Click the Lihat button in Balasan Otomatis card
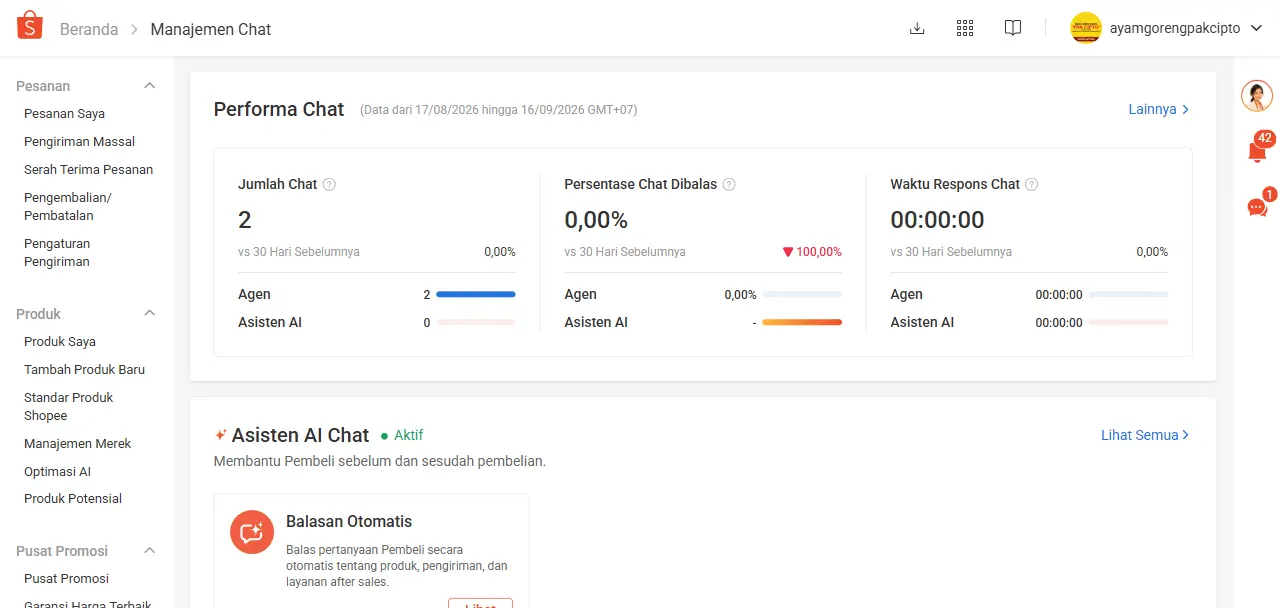 (480, 603)
